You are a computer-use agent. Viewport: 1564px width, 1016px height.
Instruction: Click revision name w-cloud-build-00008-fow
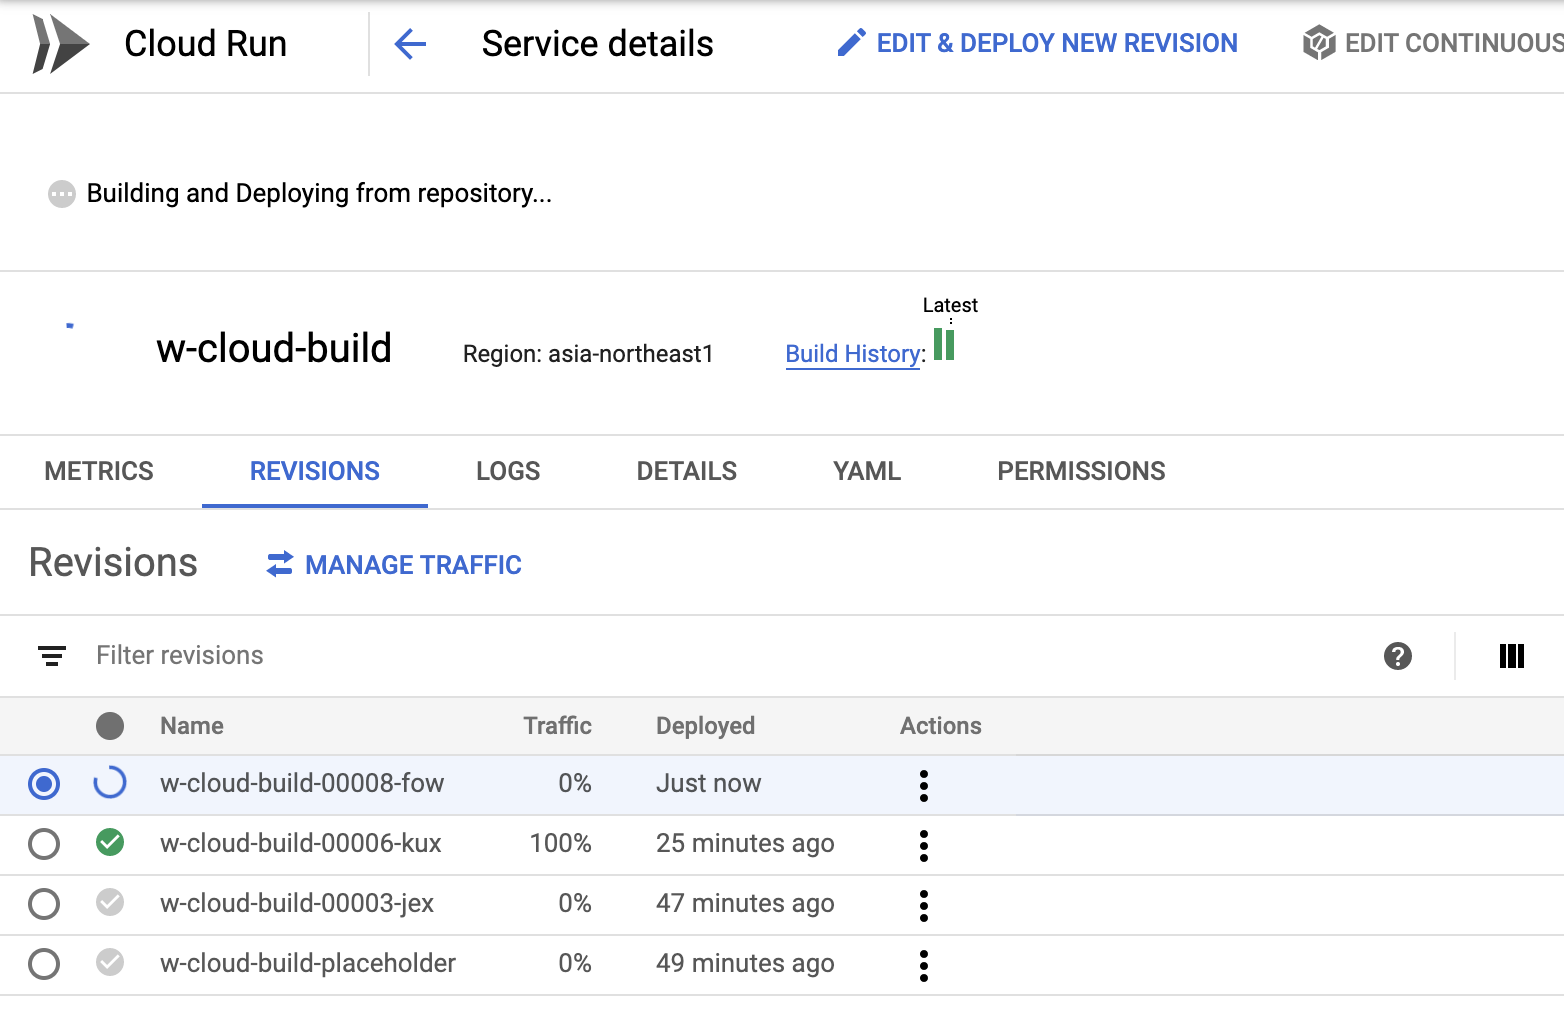(302, 783)
